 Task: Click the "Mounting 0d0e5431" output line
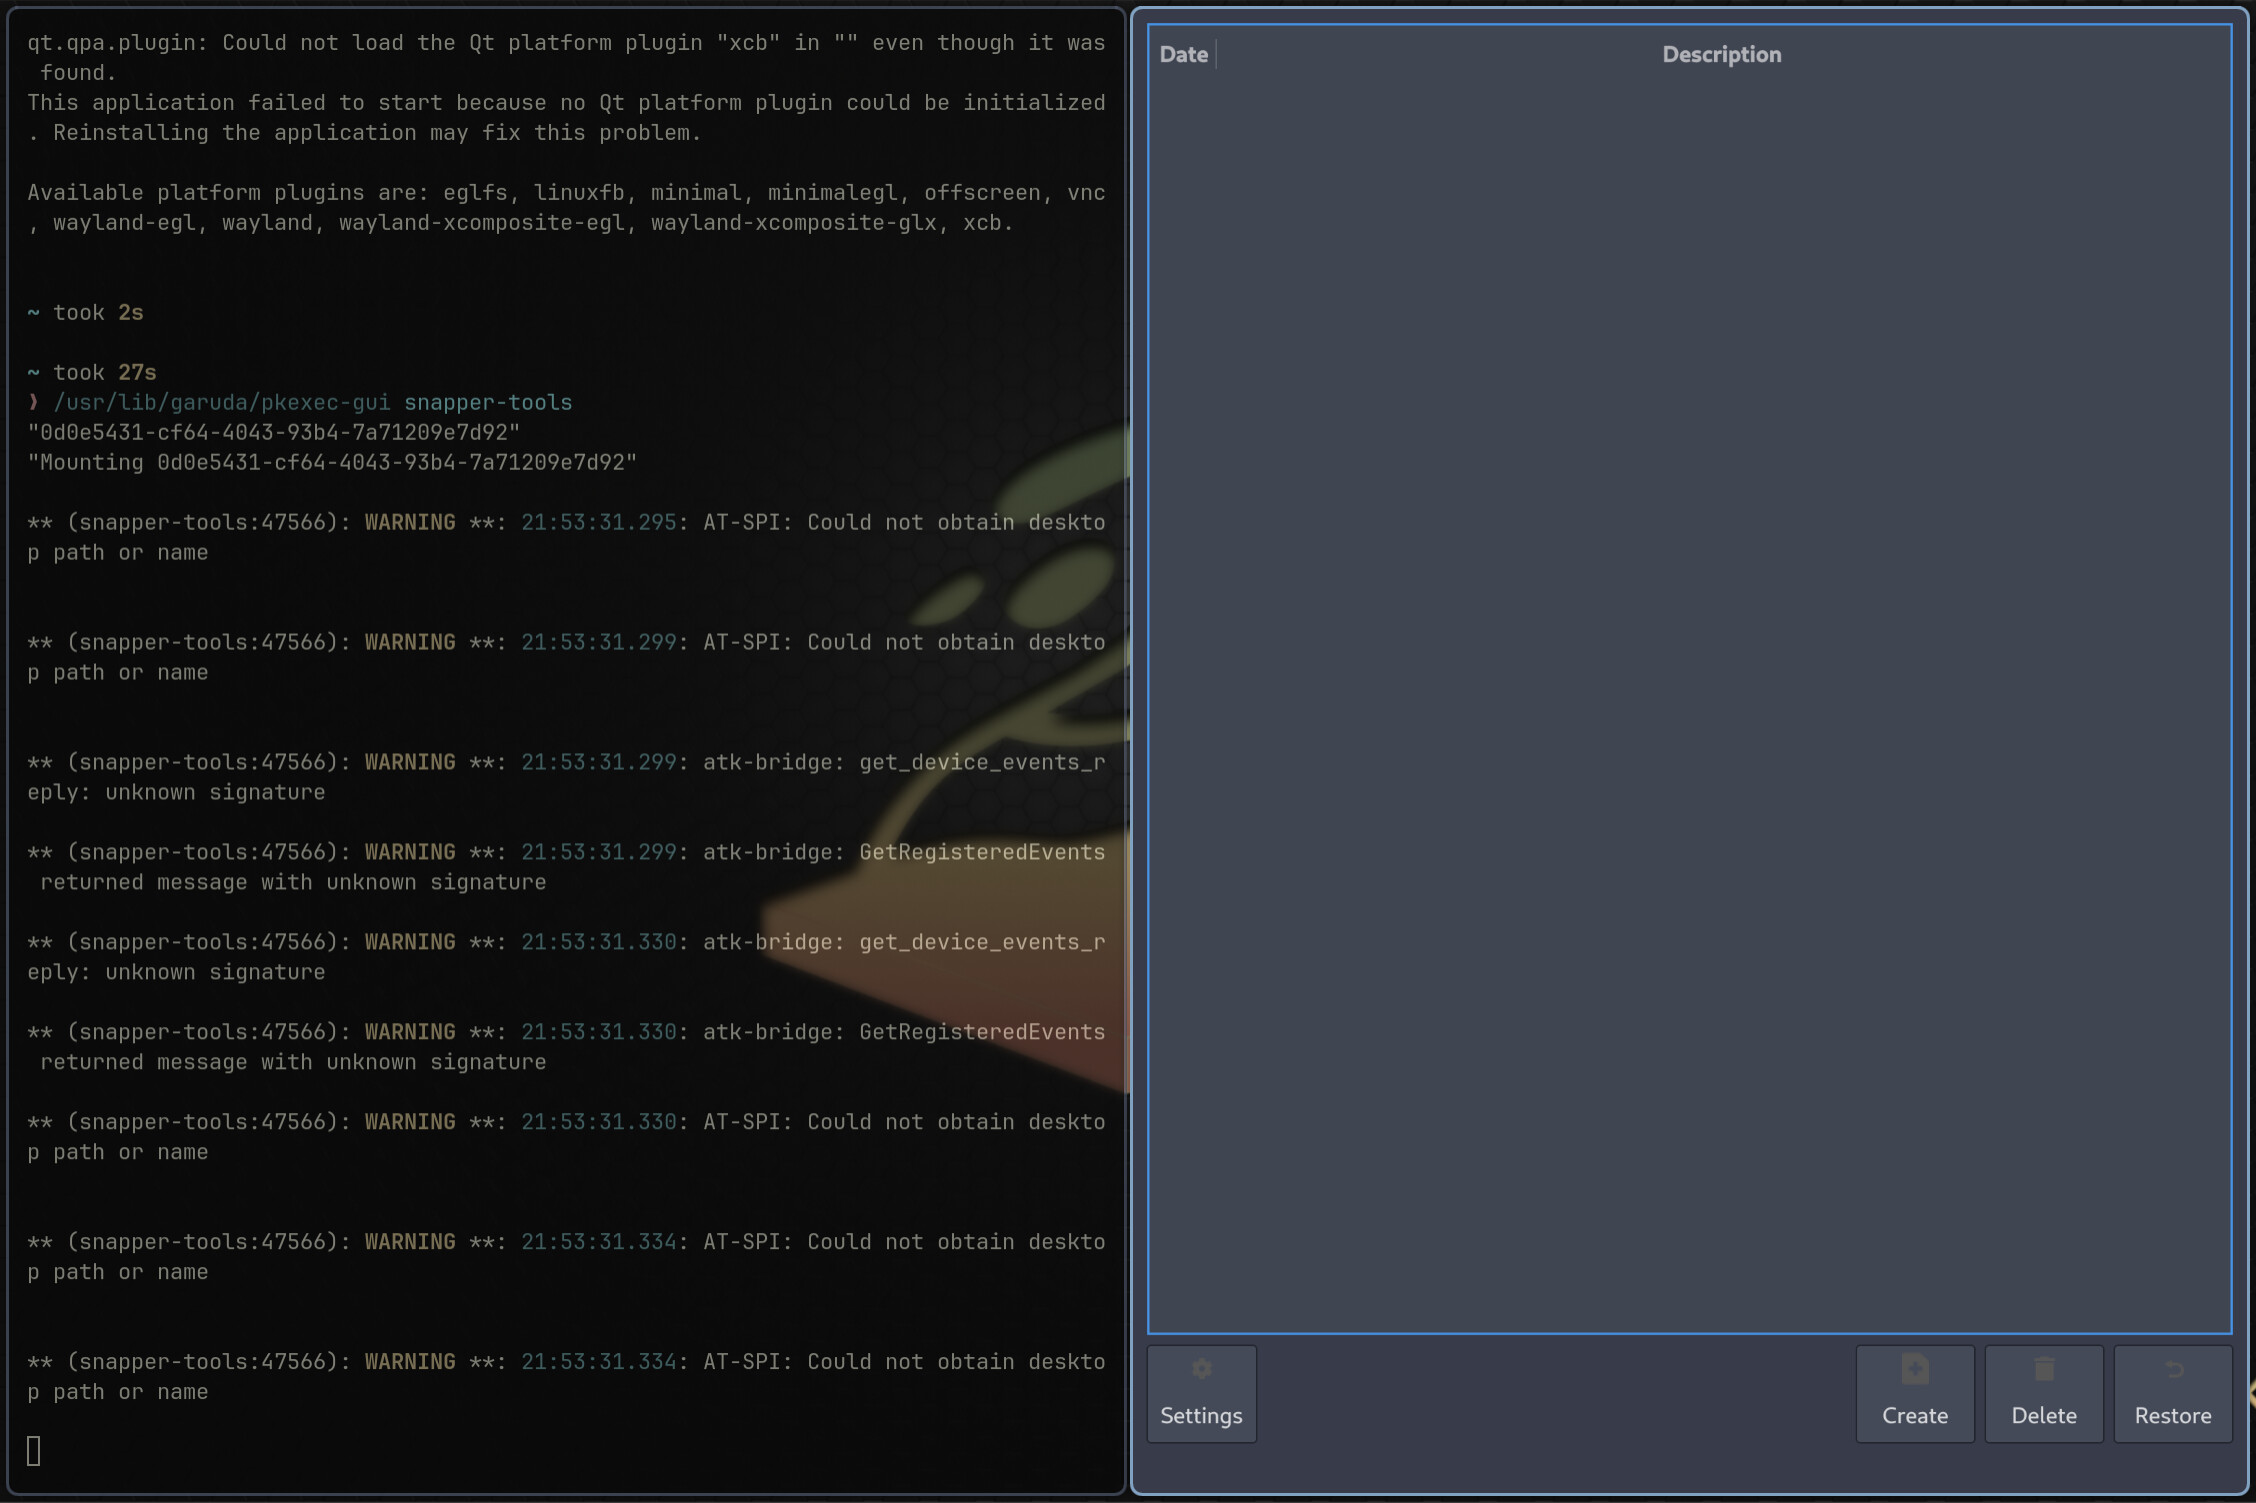pos(332,462)
